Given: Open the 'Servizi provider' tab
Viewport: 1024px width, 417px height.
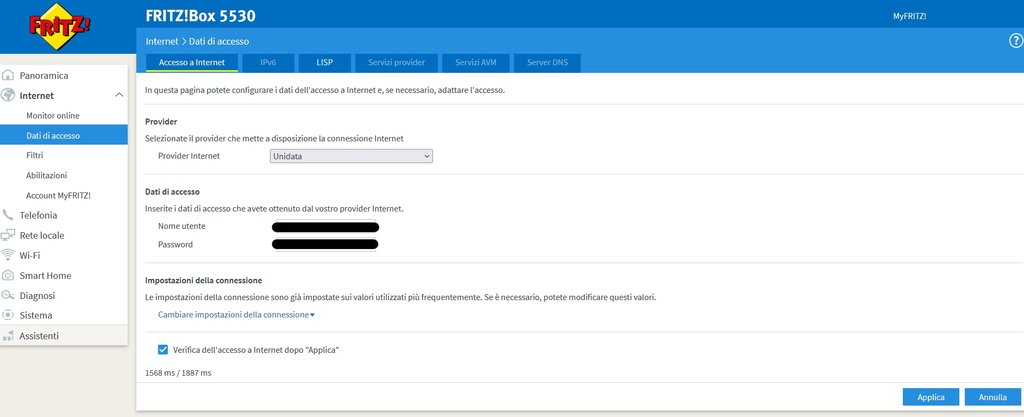Looking at the screenshot, I should click(396, 63).
